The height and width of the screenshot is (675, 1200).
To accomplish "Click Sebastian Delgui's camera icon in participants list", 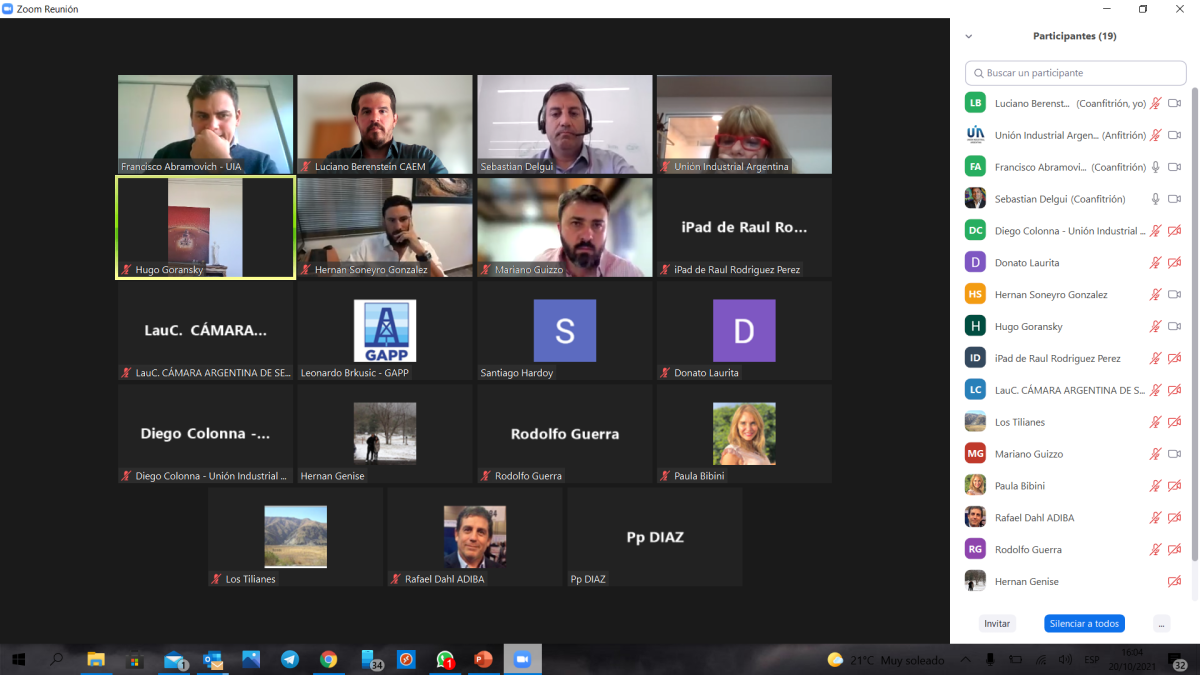I will click(x=1175, y=199).
